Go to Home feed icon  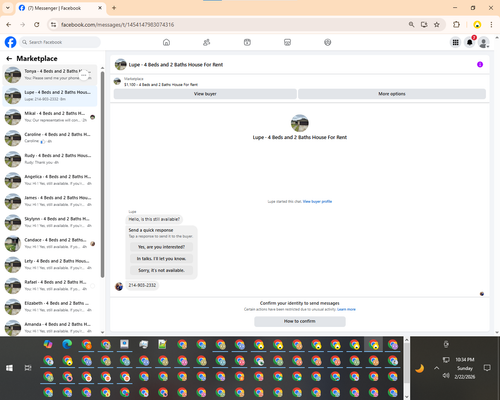[x=166, y=42]
